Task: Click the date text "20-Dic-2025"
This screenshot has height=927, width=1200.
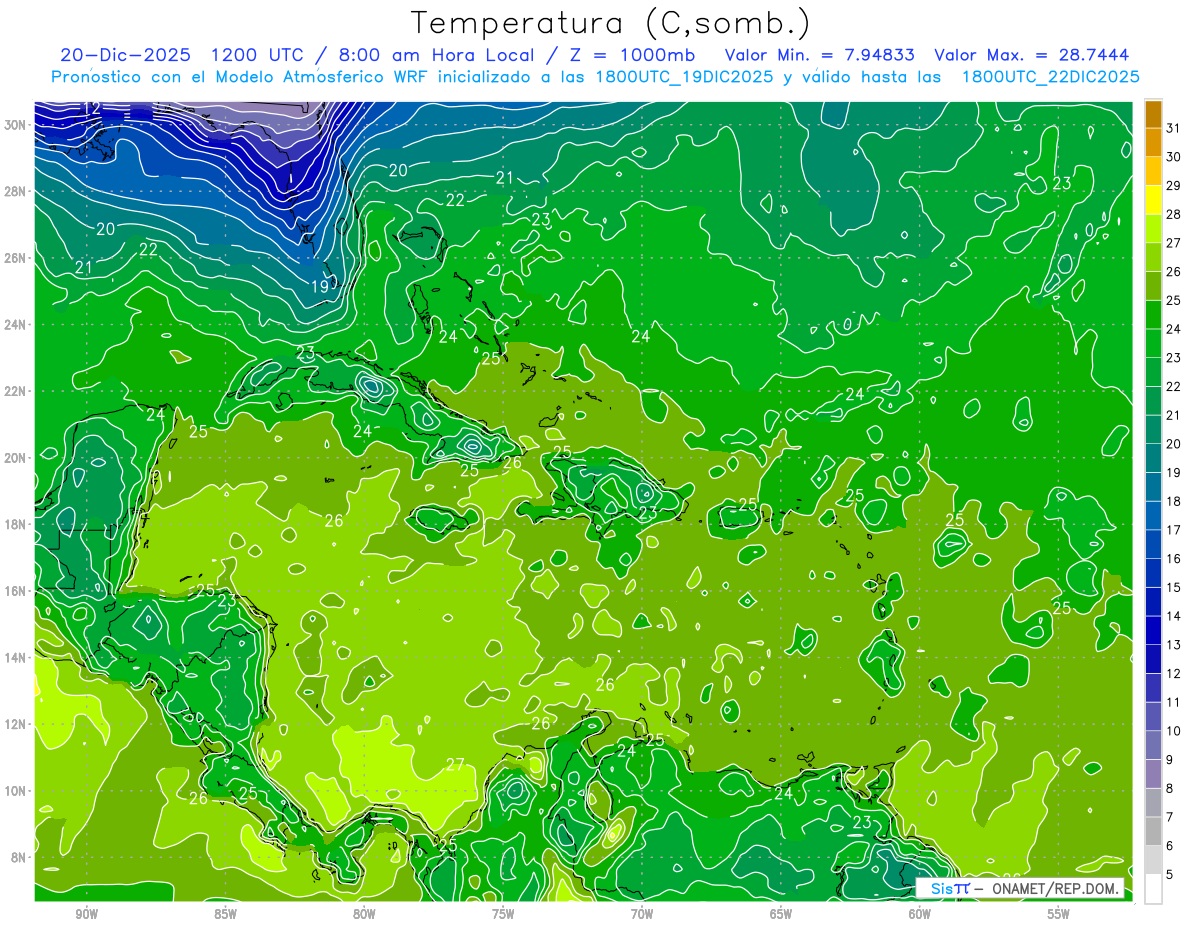Action: click(x=125, y=55)
